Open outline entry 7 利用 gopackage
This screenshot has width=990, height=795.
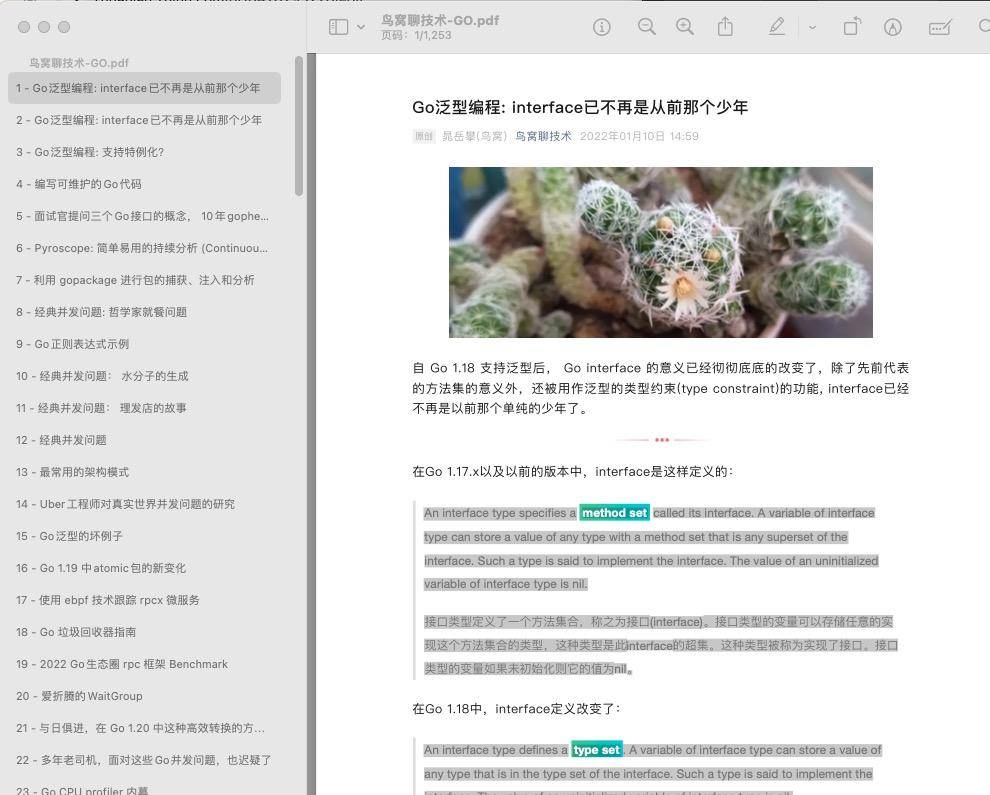click(x=145, y=280)
